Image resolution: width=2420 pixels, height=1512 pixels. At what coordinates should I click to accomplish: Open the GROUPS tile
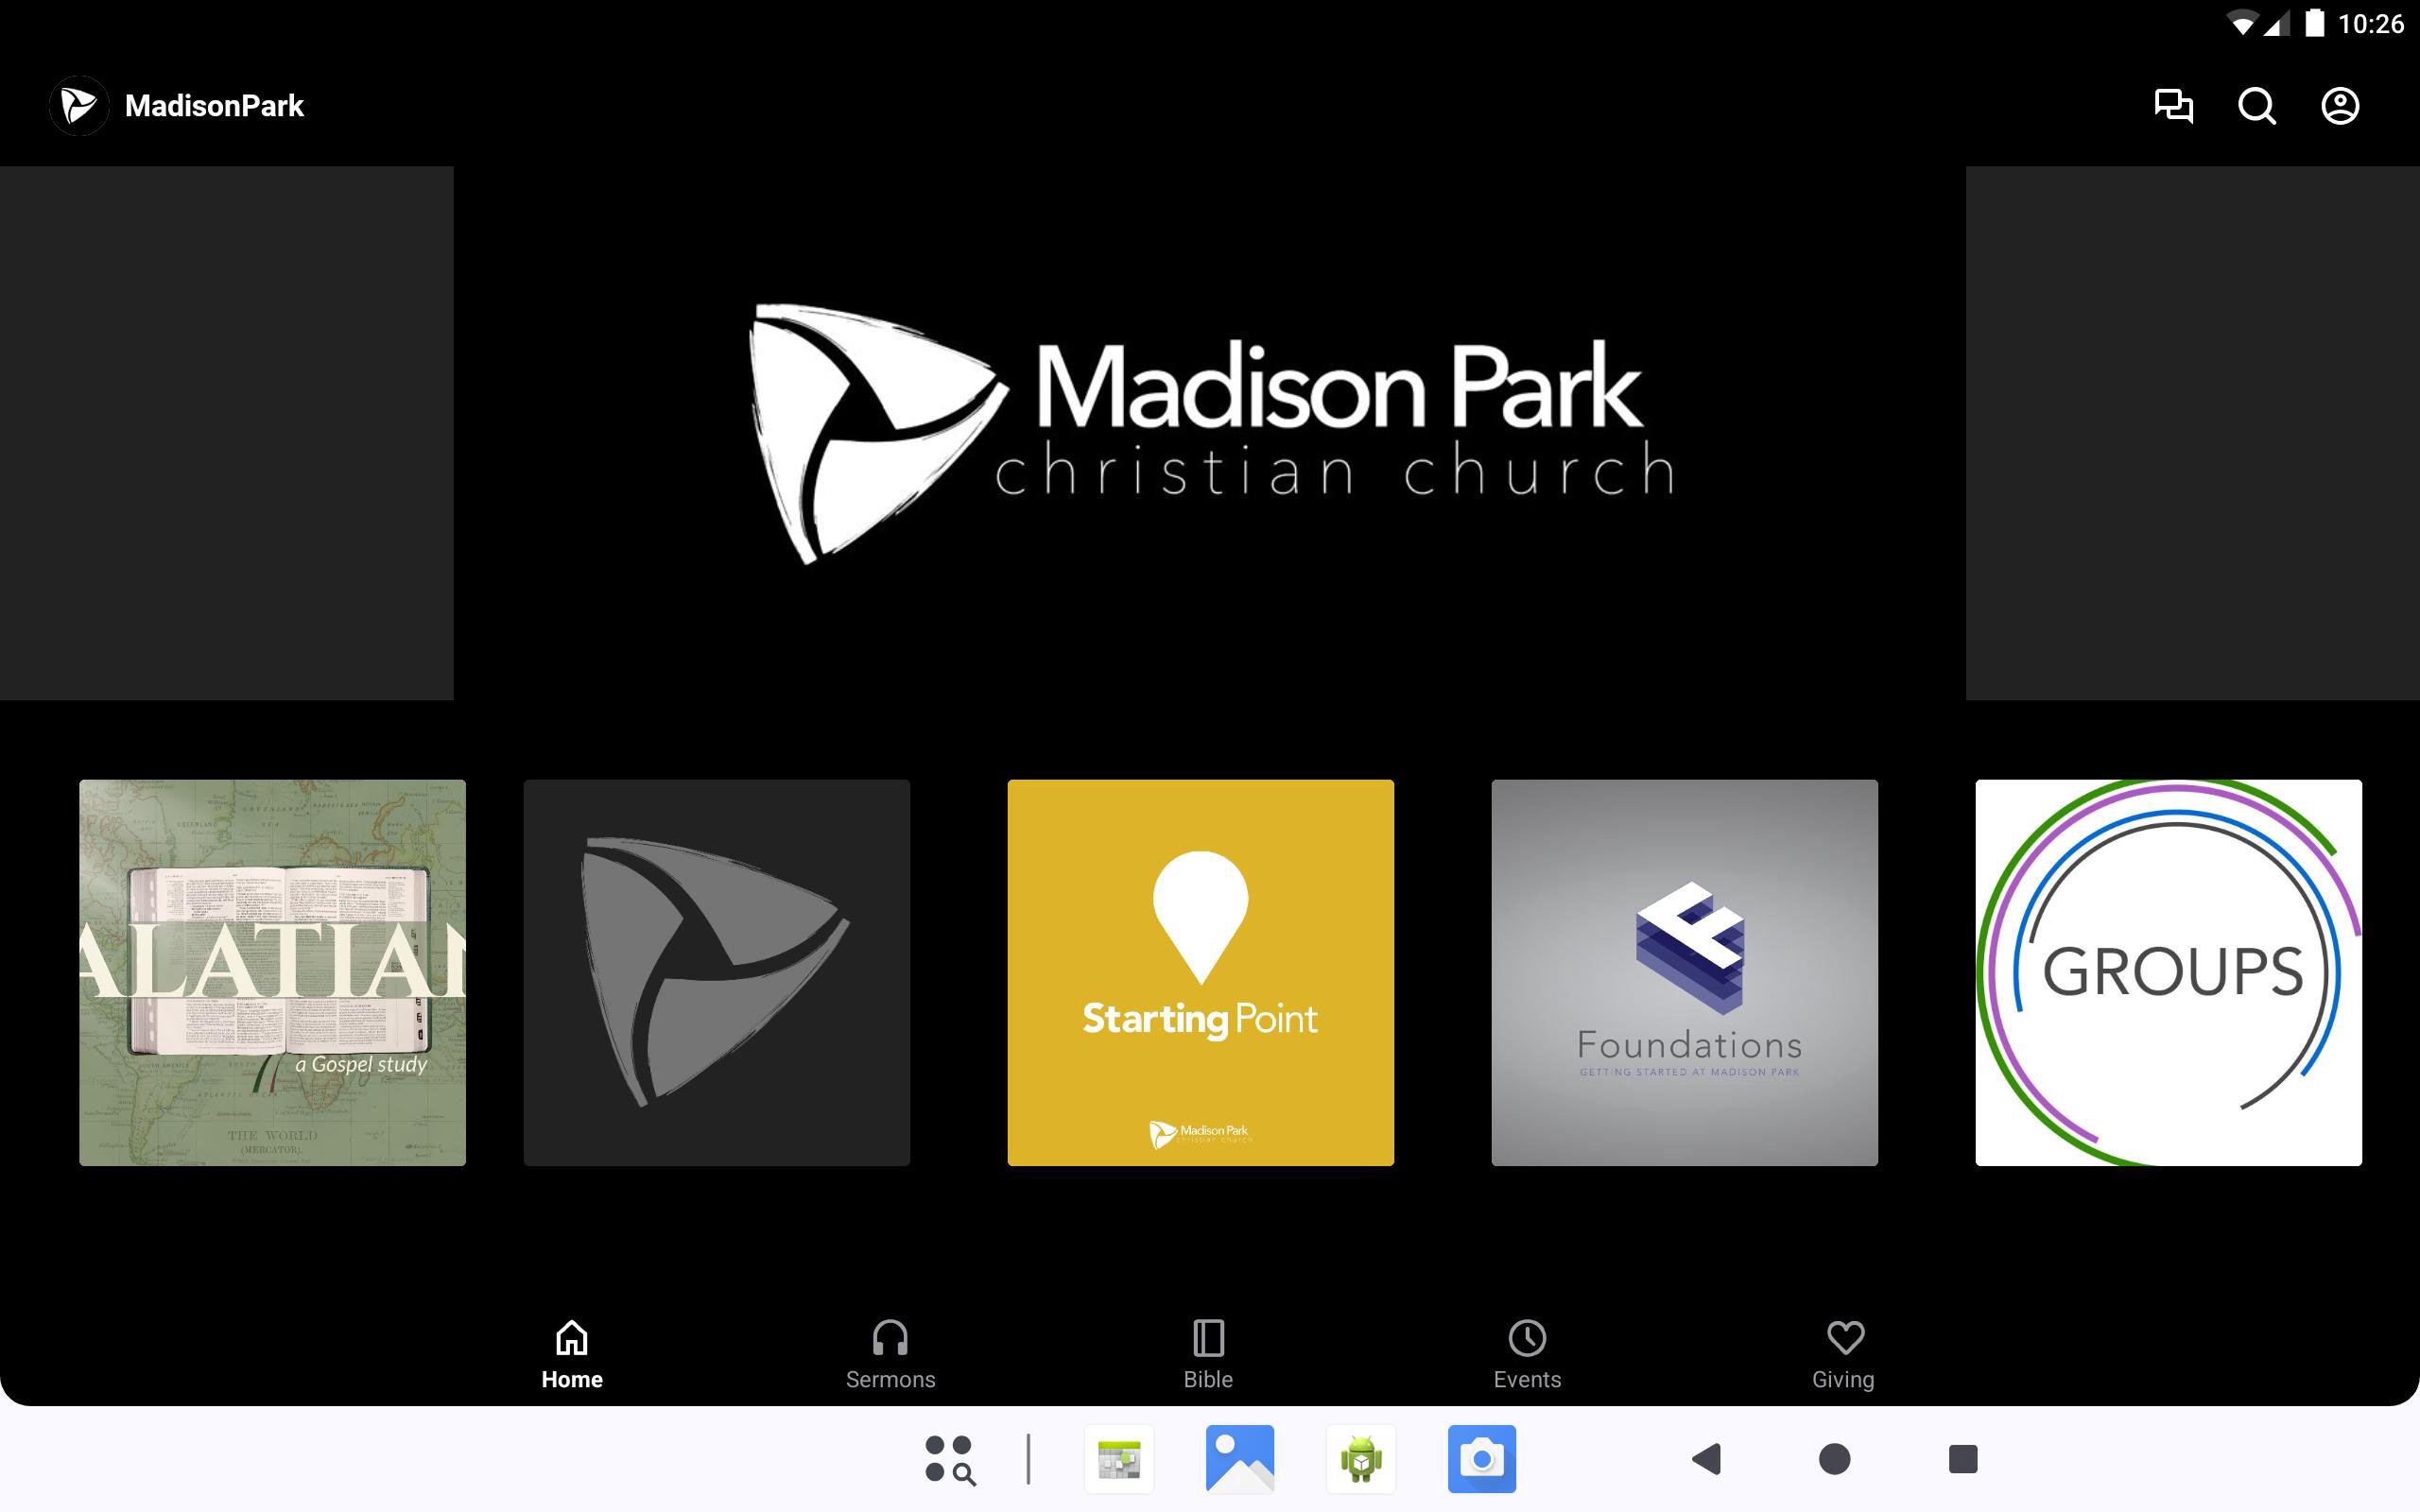pyautogui.click(x=2168, y=972)
